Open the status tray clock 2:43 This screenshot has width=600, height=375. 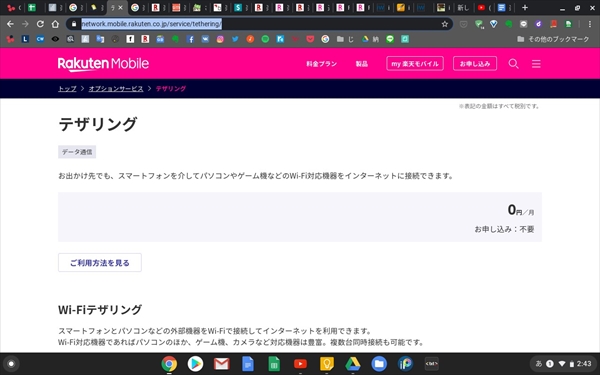[x=584, y=364]
